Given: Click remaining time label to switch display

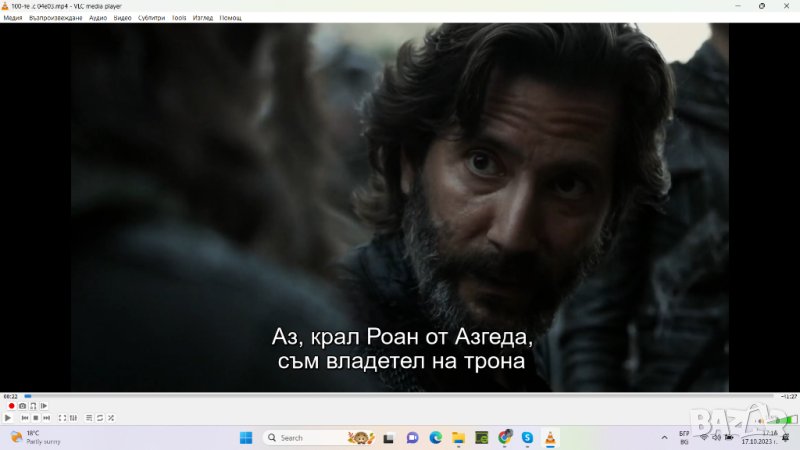Looking at the screenshot, I should [788, 397].
